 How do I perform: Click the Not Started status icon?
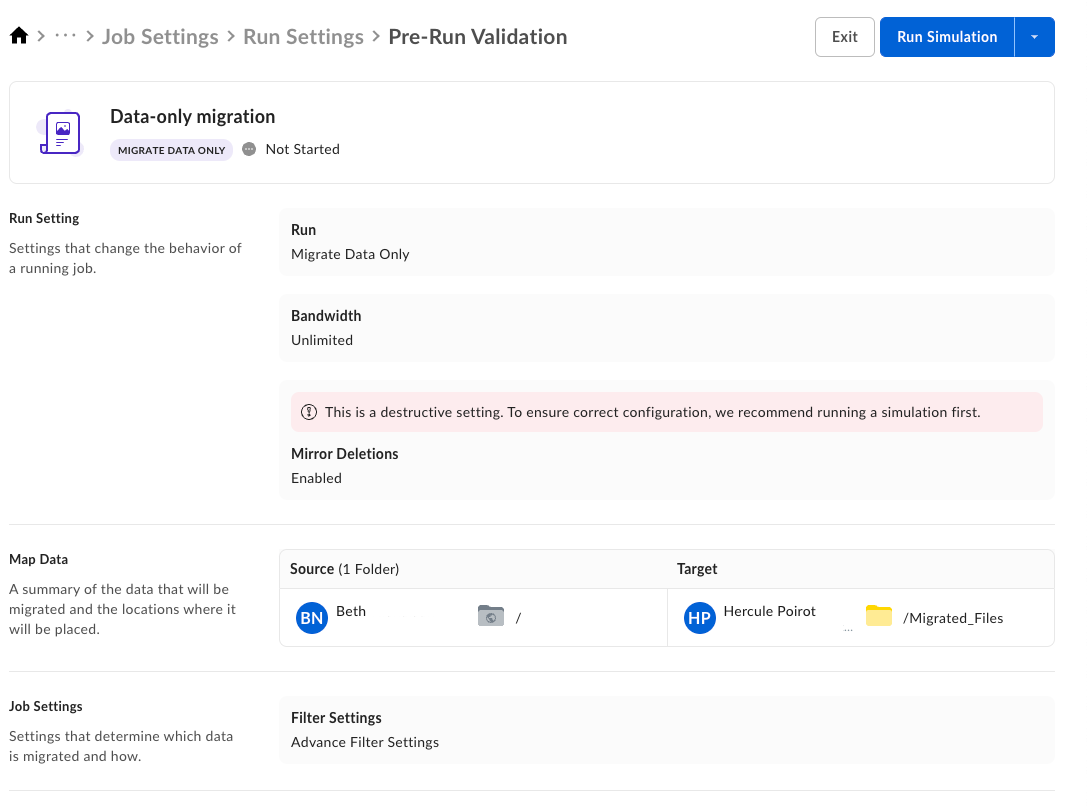[250, 150]
